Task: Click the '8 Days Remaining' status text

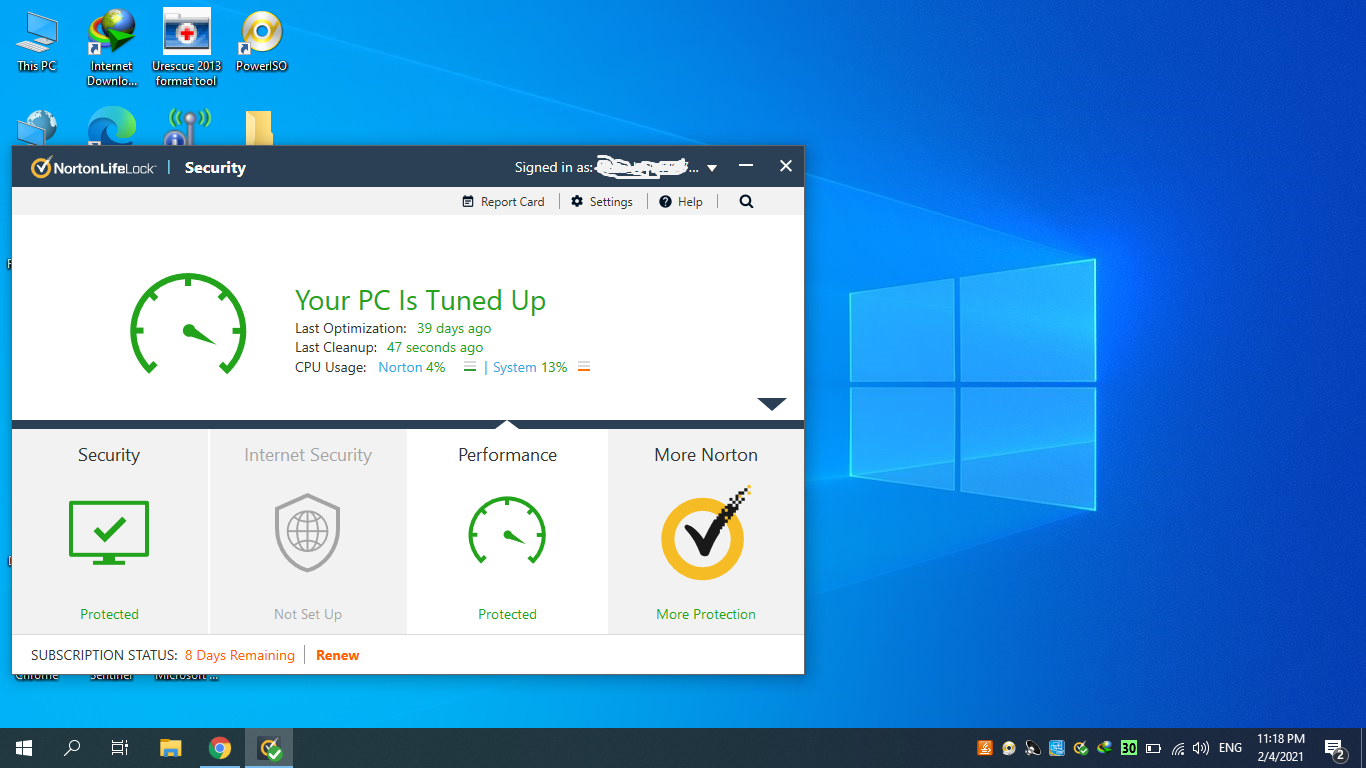Action: 240,656
